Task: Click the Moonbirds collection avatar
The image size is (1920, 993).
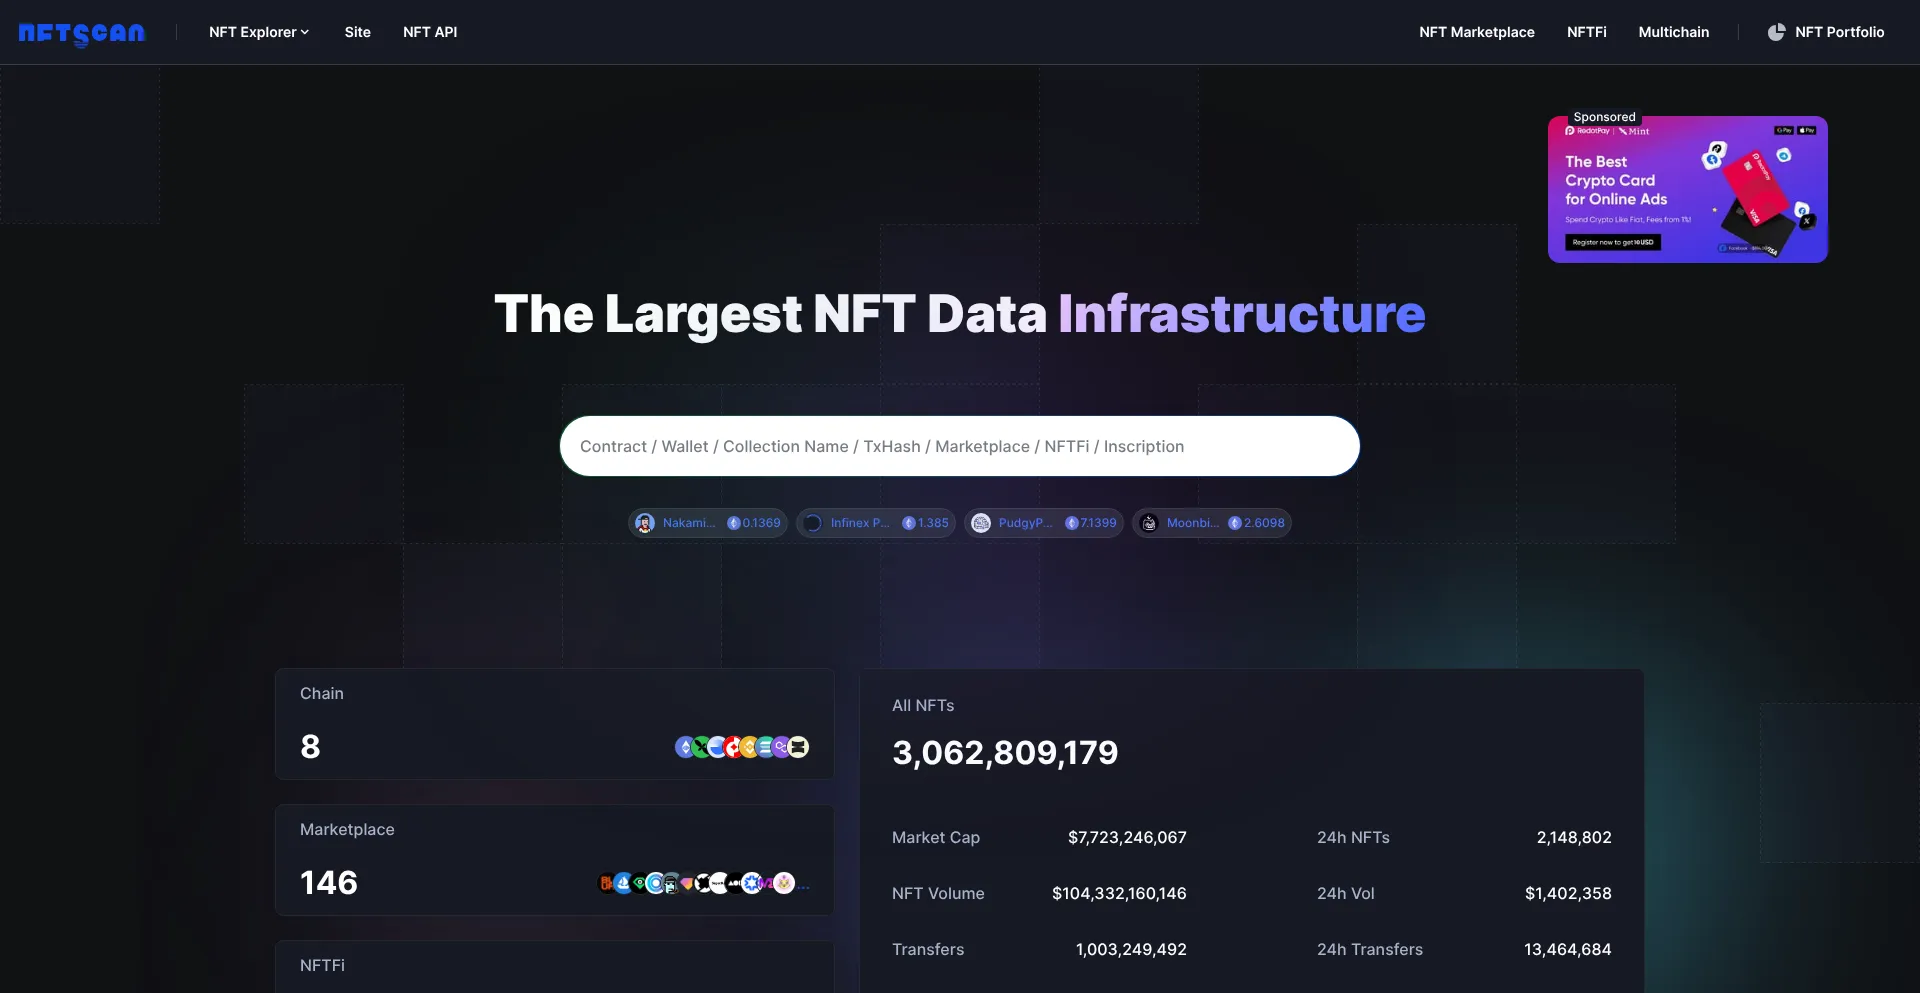Action: [1149, 523]
